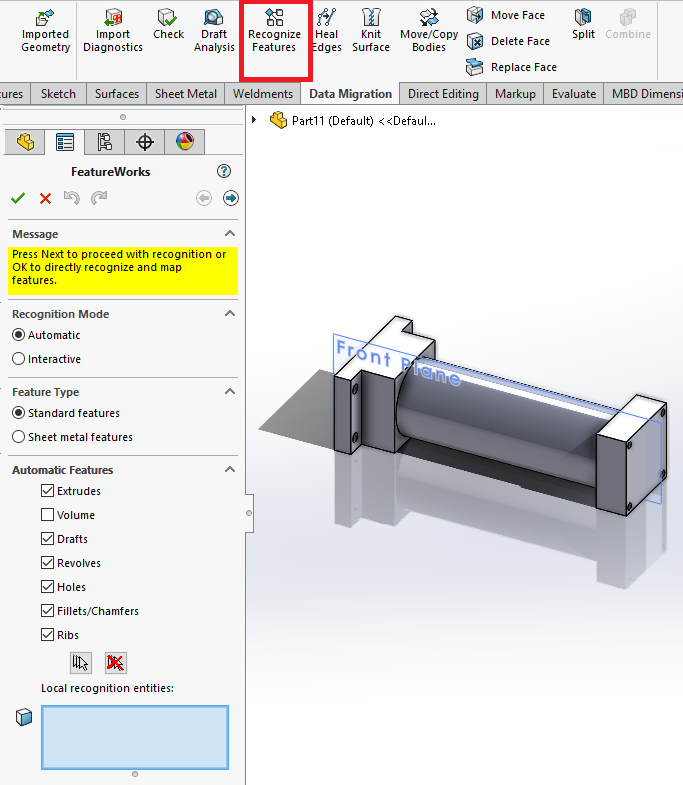Disable the Fillets/Chamfers checkbox

point(48,611)
